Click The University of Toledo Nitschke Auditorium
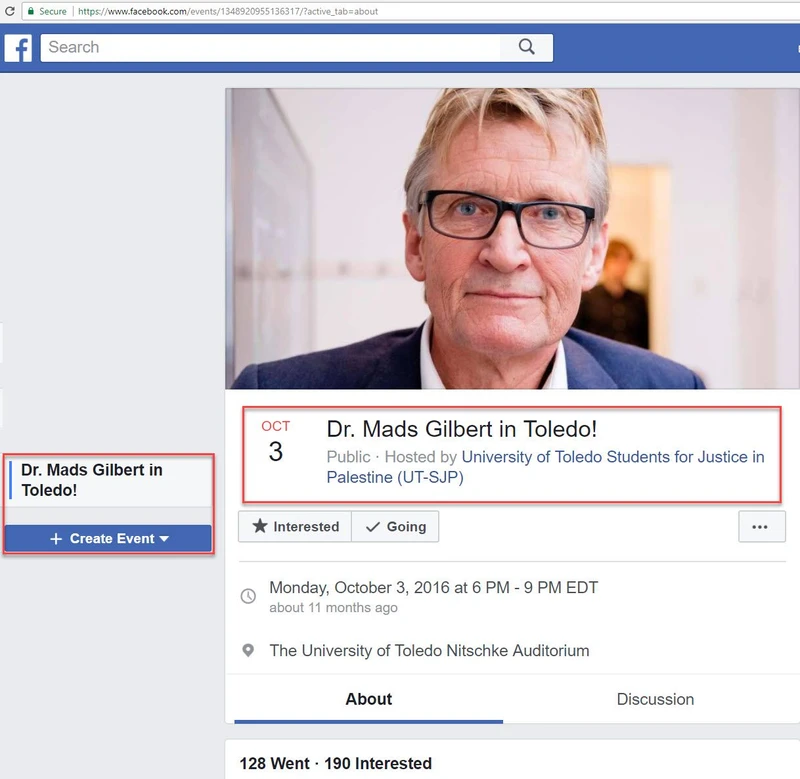Viewport: 800px width, 779px height. (429, 650)
